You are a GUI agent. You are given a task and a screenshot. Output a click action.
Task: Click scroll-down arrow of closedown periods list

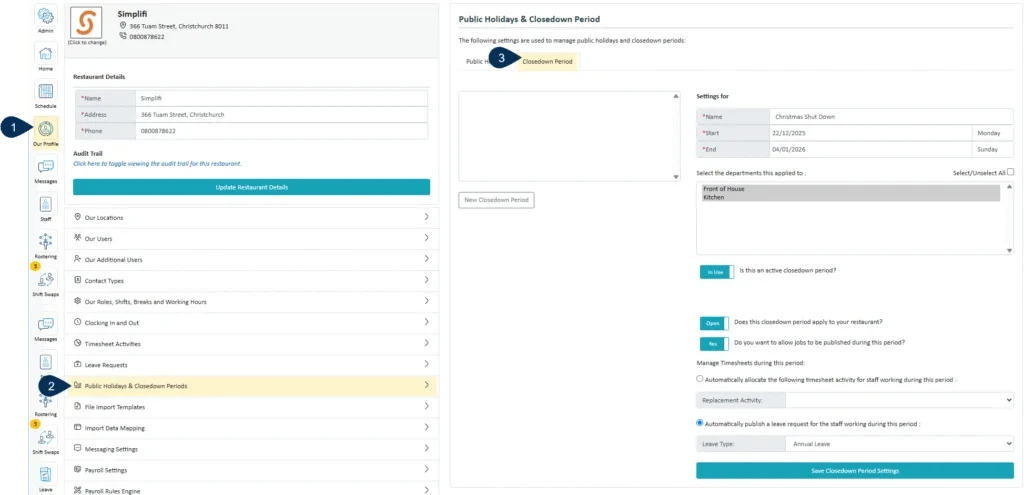point(676,176)
